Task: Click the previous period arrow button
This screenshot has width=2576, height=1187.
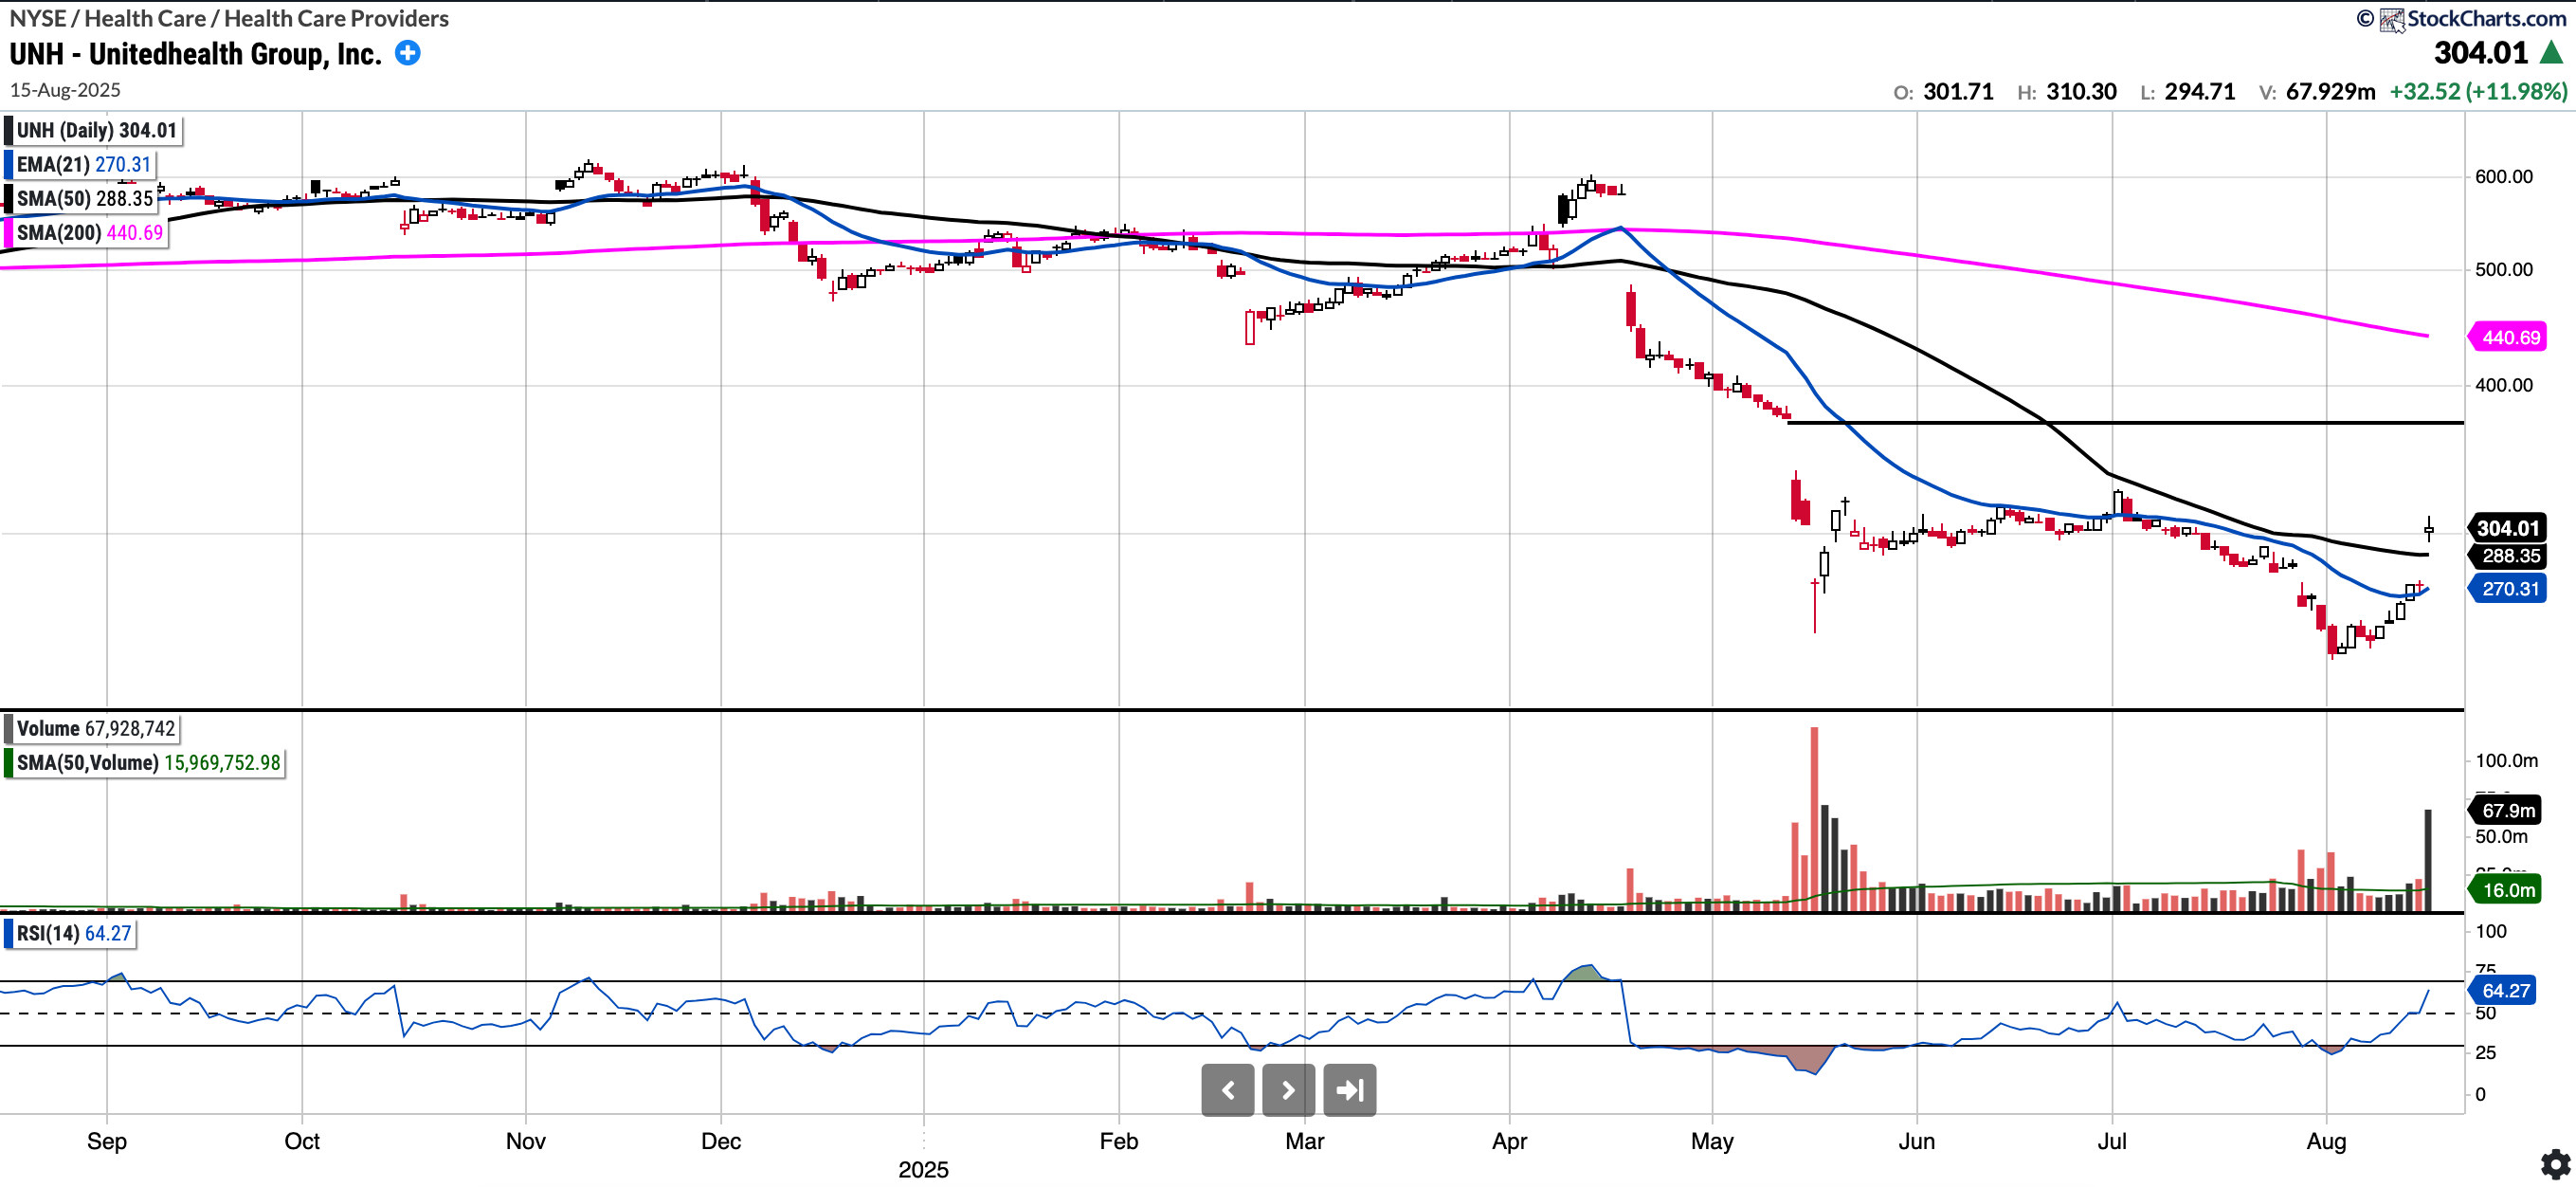Action: coord(1227,1089)
